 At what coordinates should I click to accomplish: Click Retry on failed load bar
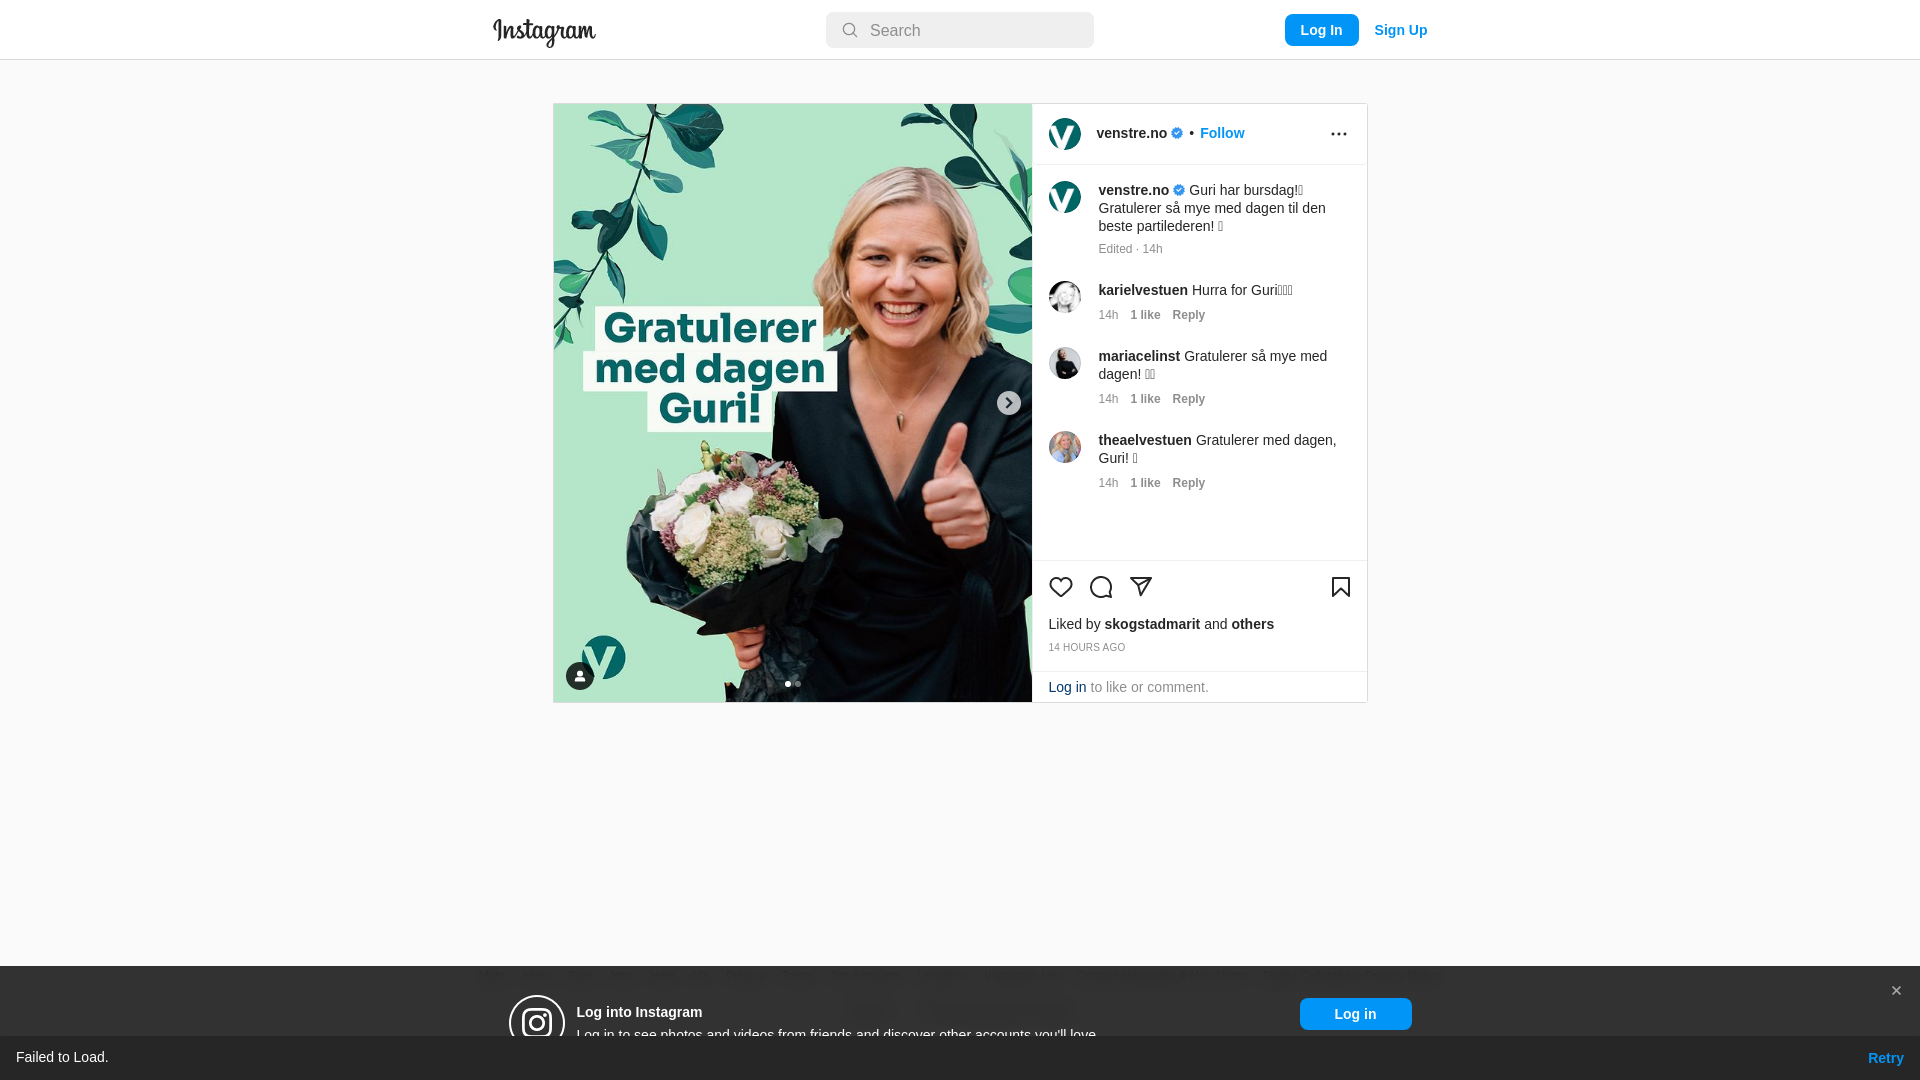[1885, 1058]
